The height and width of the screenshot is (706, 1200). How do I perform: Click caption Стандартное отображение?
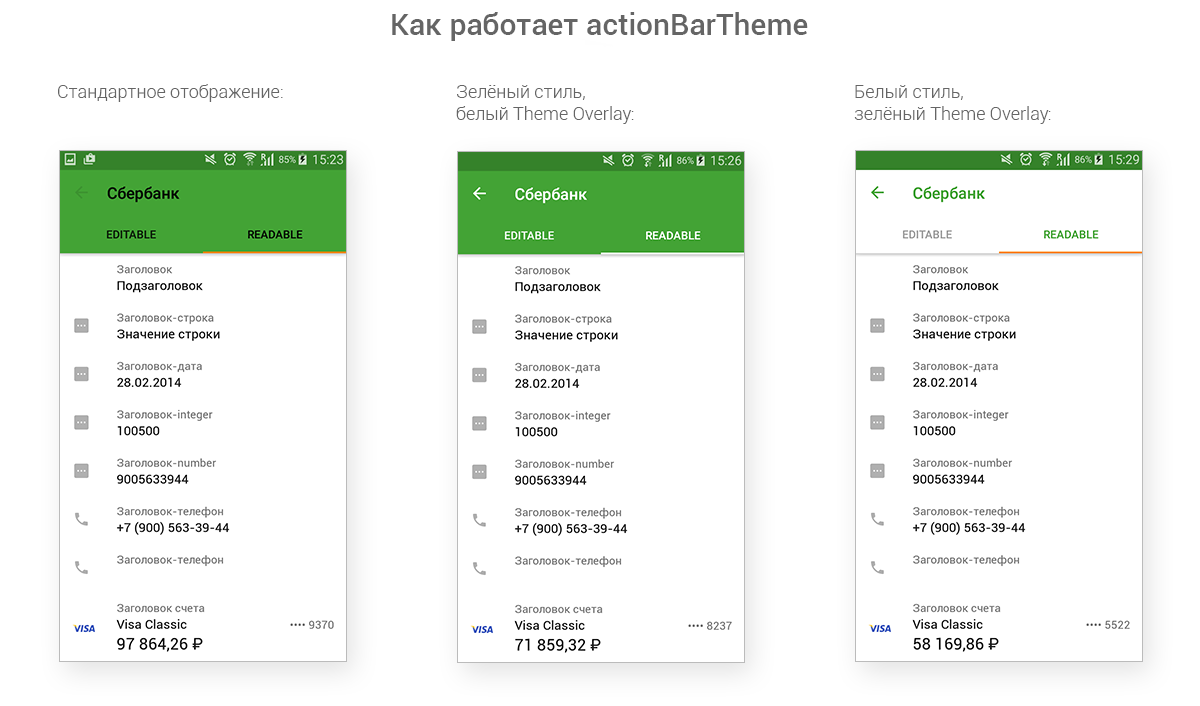coord(171,92)
